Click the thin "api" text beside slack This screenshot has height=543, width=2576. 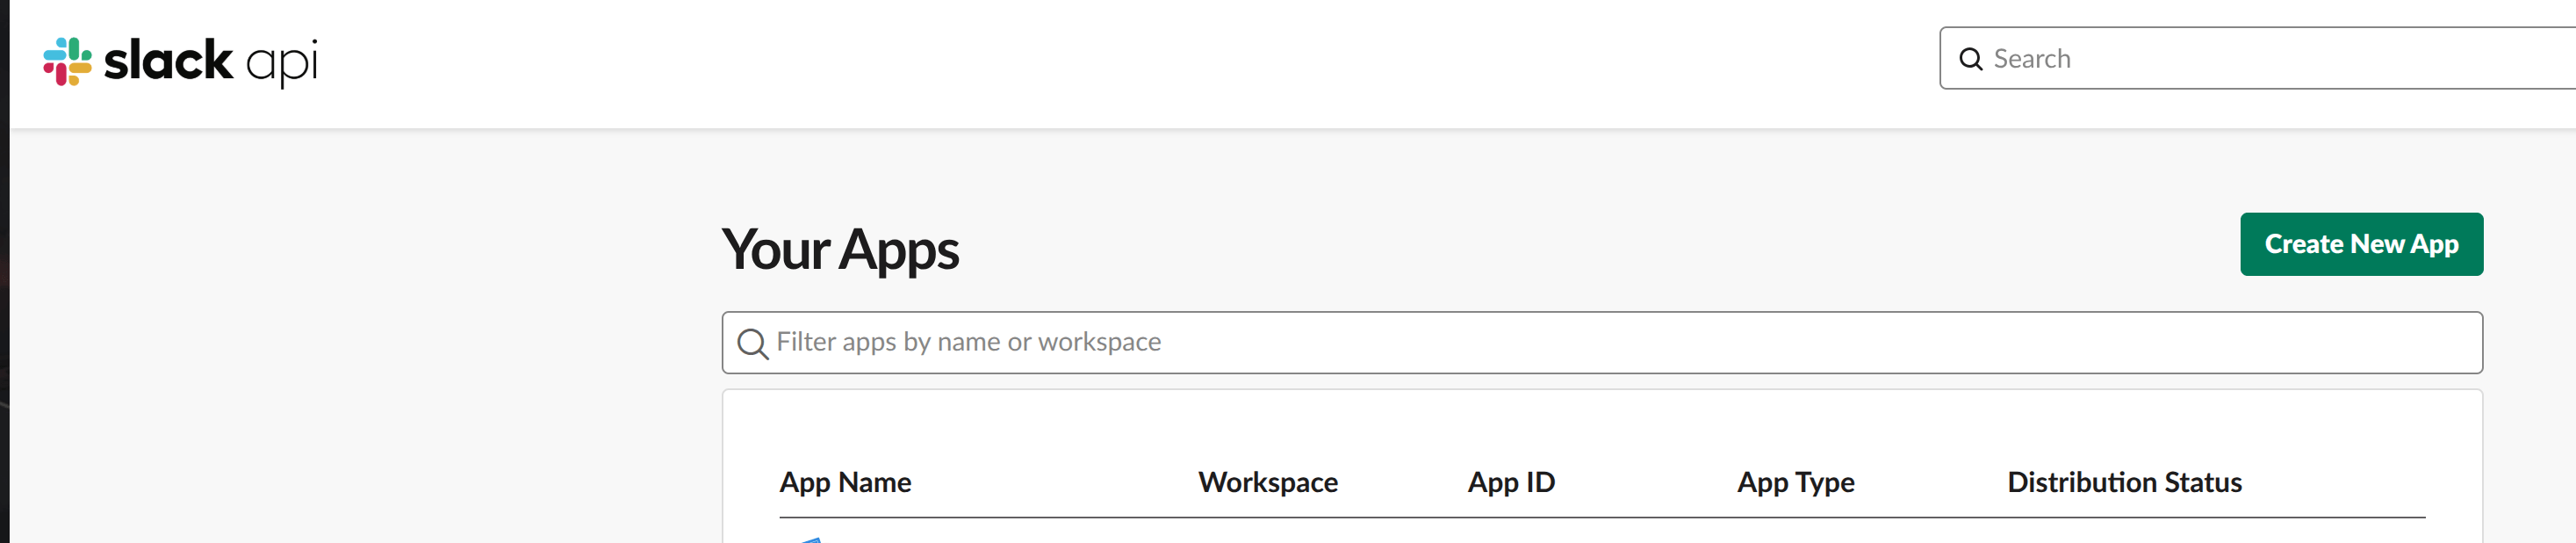(x=282, y=62)
